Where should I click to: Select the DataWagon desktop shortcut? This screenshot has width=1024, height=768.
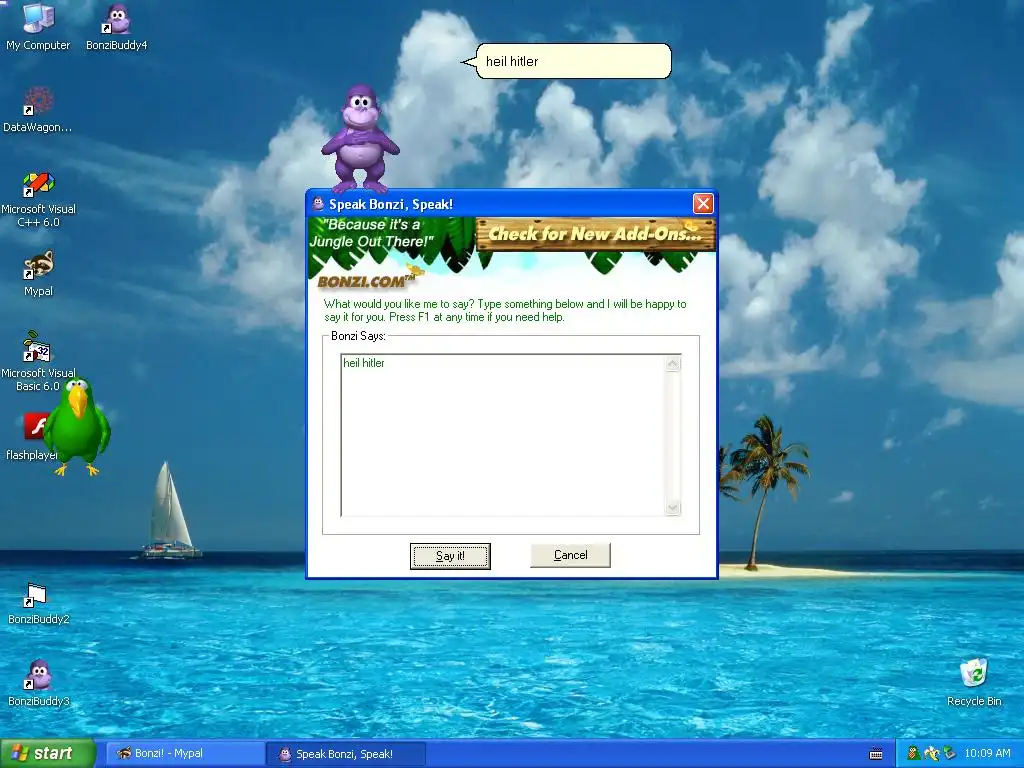[x=38, y=108]
